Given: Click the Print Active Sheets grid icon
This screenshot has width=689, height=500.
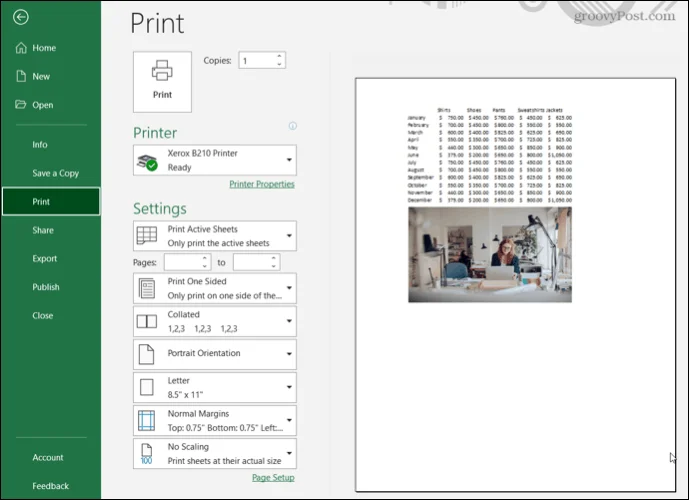Looking at the screenshot, I should coord(147,236).
